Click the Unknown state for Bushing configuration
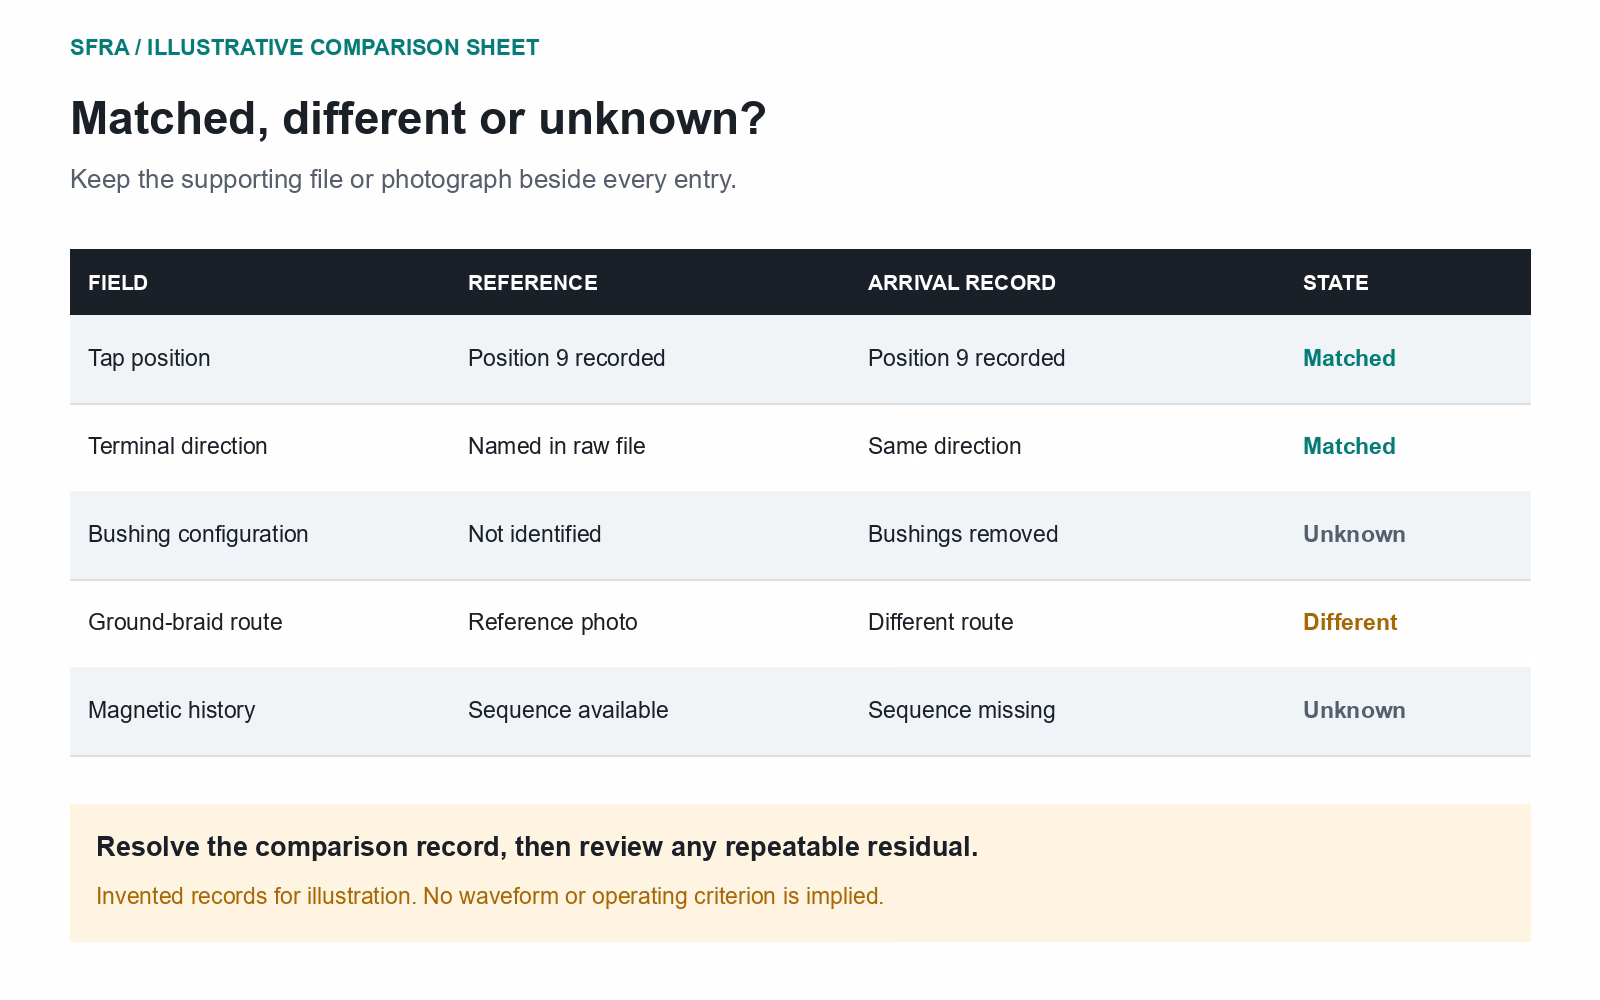1600x1000 pixels. click(1354, 534)
